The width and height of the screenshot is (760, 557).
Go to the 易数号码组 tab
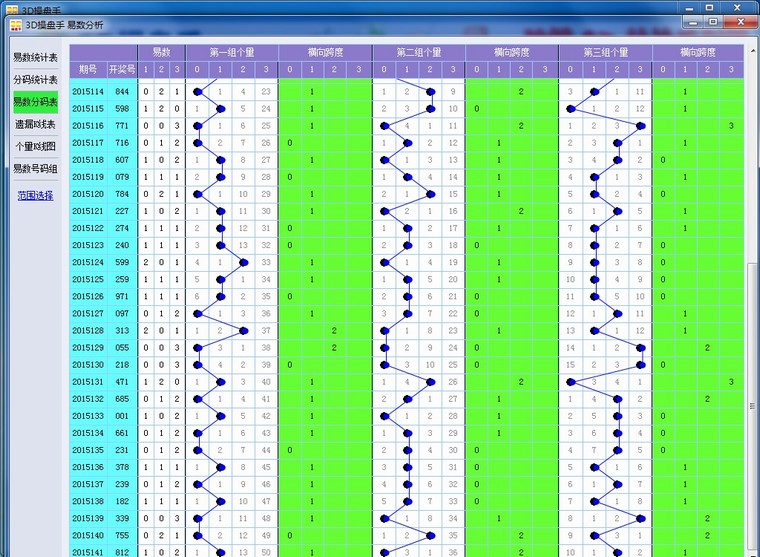[x=35, y=168]
